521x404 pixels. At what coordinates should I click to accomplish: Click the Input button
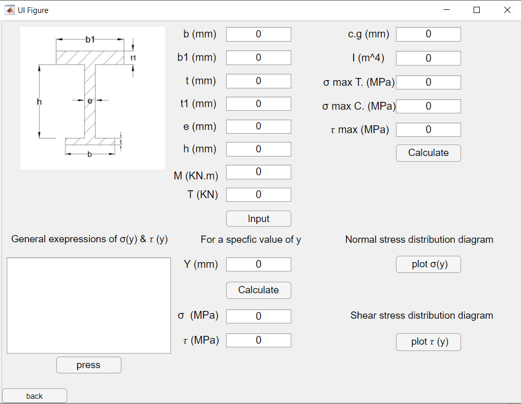pos(259,219)
